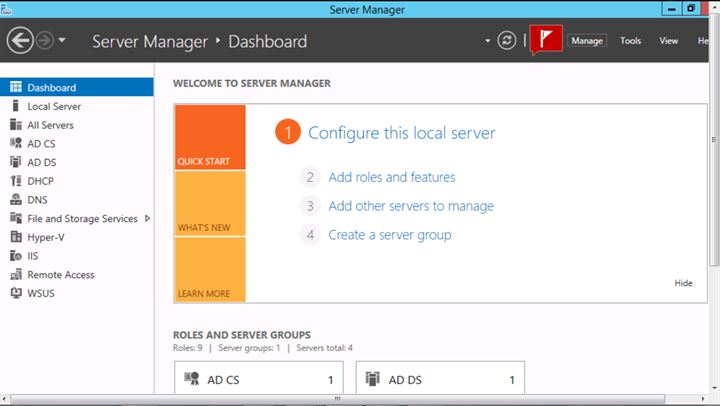This screenshot has height=406, width=720.
Task: Click the horizontal scrollbar at the bottom
Action: (x=340, y=398)
